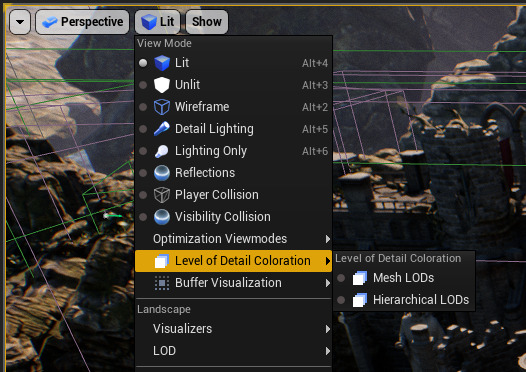Click the Lit cube icon in View Mode list
The image size is (526, 372).
click(162, 63)
